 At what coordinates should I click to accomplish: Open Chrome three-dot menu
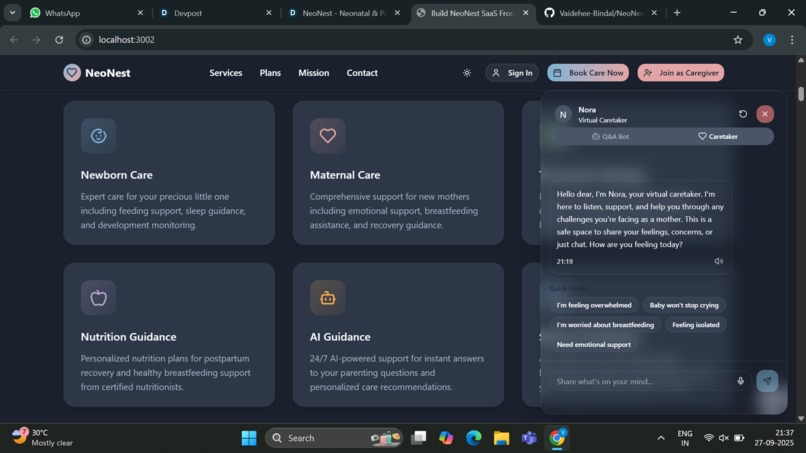coord(792,40)
